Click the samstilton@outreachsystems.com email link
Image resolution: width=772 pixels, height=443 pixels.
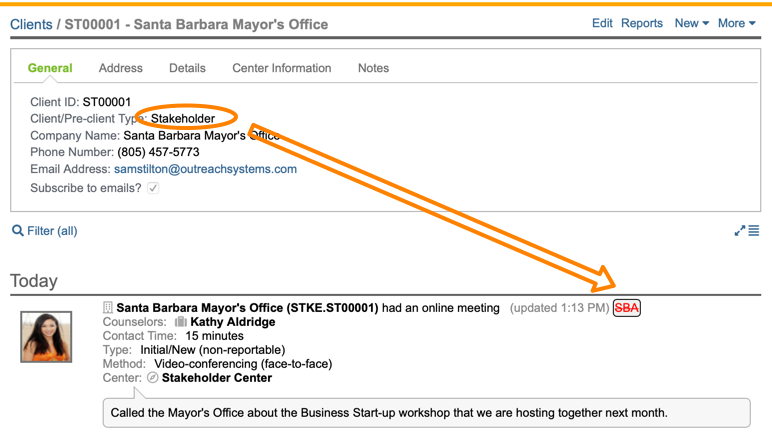[205, 169]
